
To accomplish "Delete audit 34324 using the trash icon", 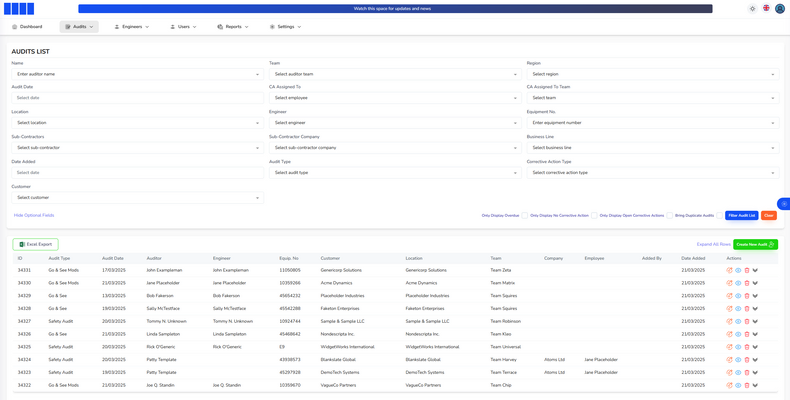I will click(747, 360).
